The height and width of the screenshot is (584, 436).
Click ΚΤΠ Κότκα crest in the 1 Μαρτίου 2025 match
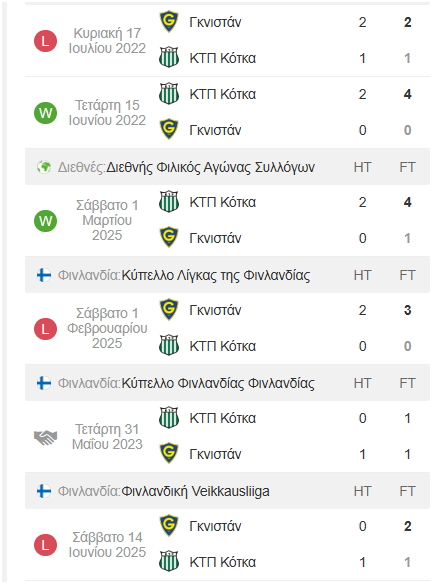(169, 202)
